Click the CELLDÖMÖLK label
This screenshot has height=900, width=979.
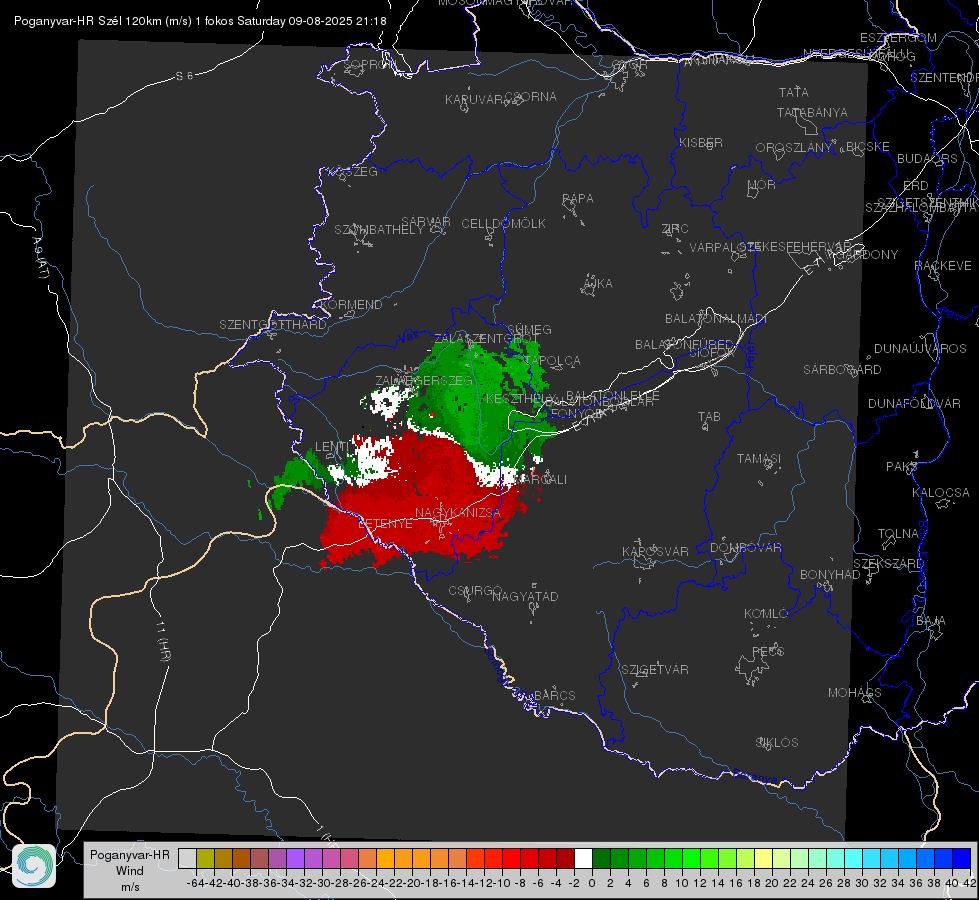point(503,224)
